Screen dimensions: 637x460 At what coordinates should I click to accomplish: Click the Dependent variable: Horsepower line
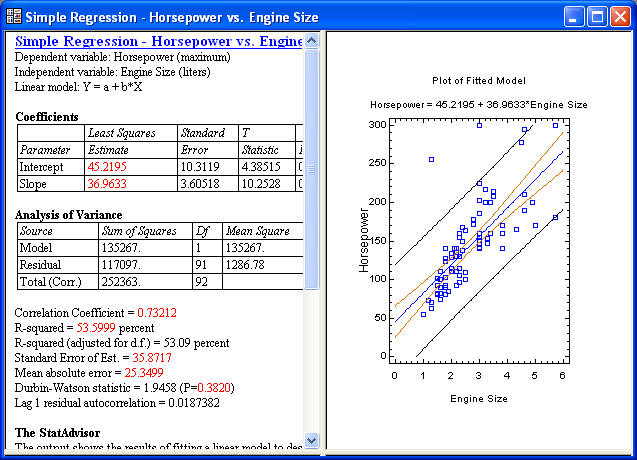123,57
